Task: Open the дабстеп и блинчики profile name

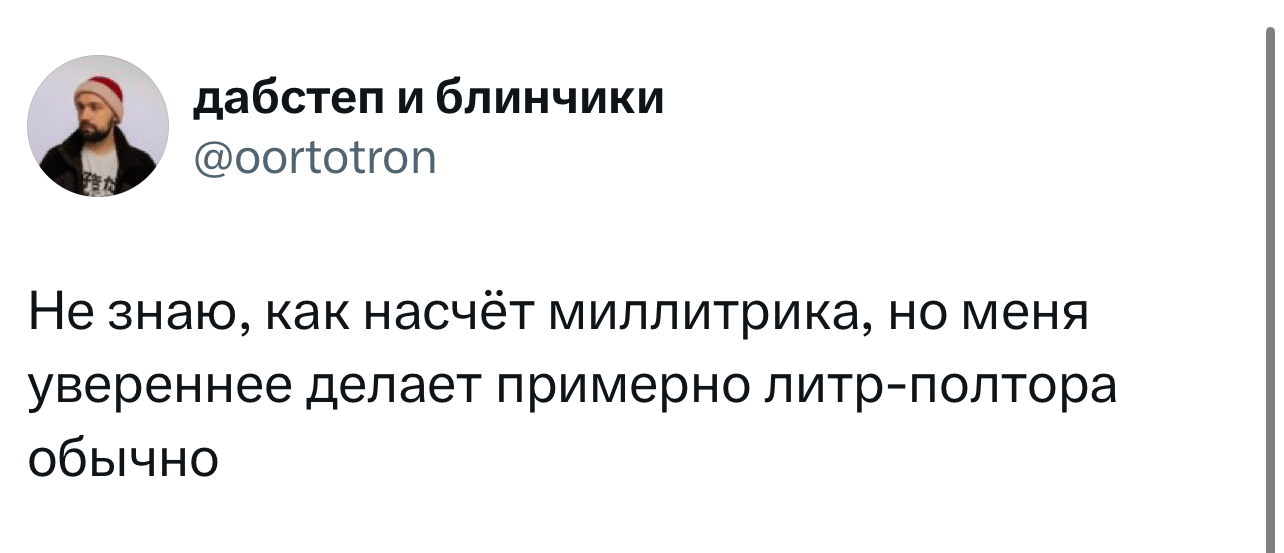Action: pos(427,100)
